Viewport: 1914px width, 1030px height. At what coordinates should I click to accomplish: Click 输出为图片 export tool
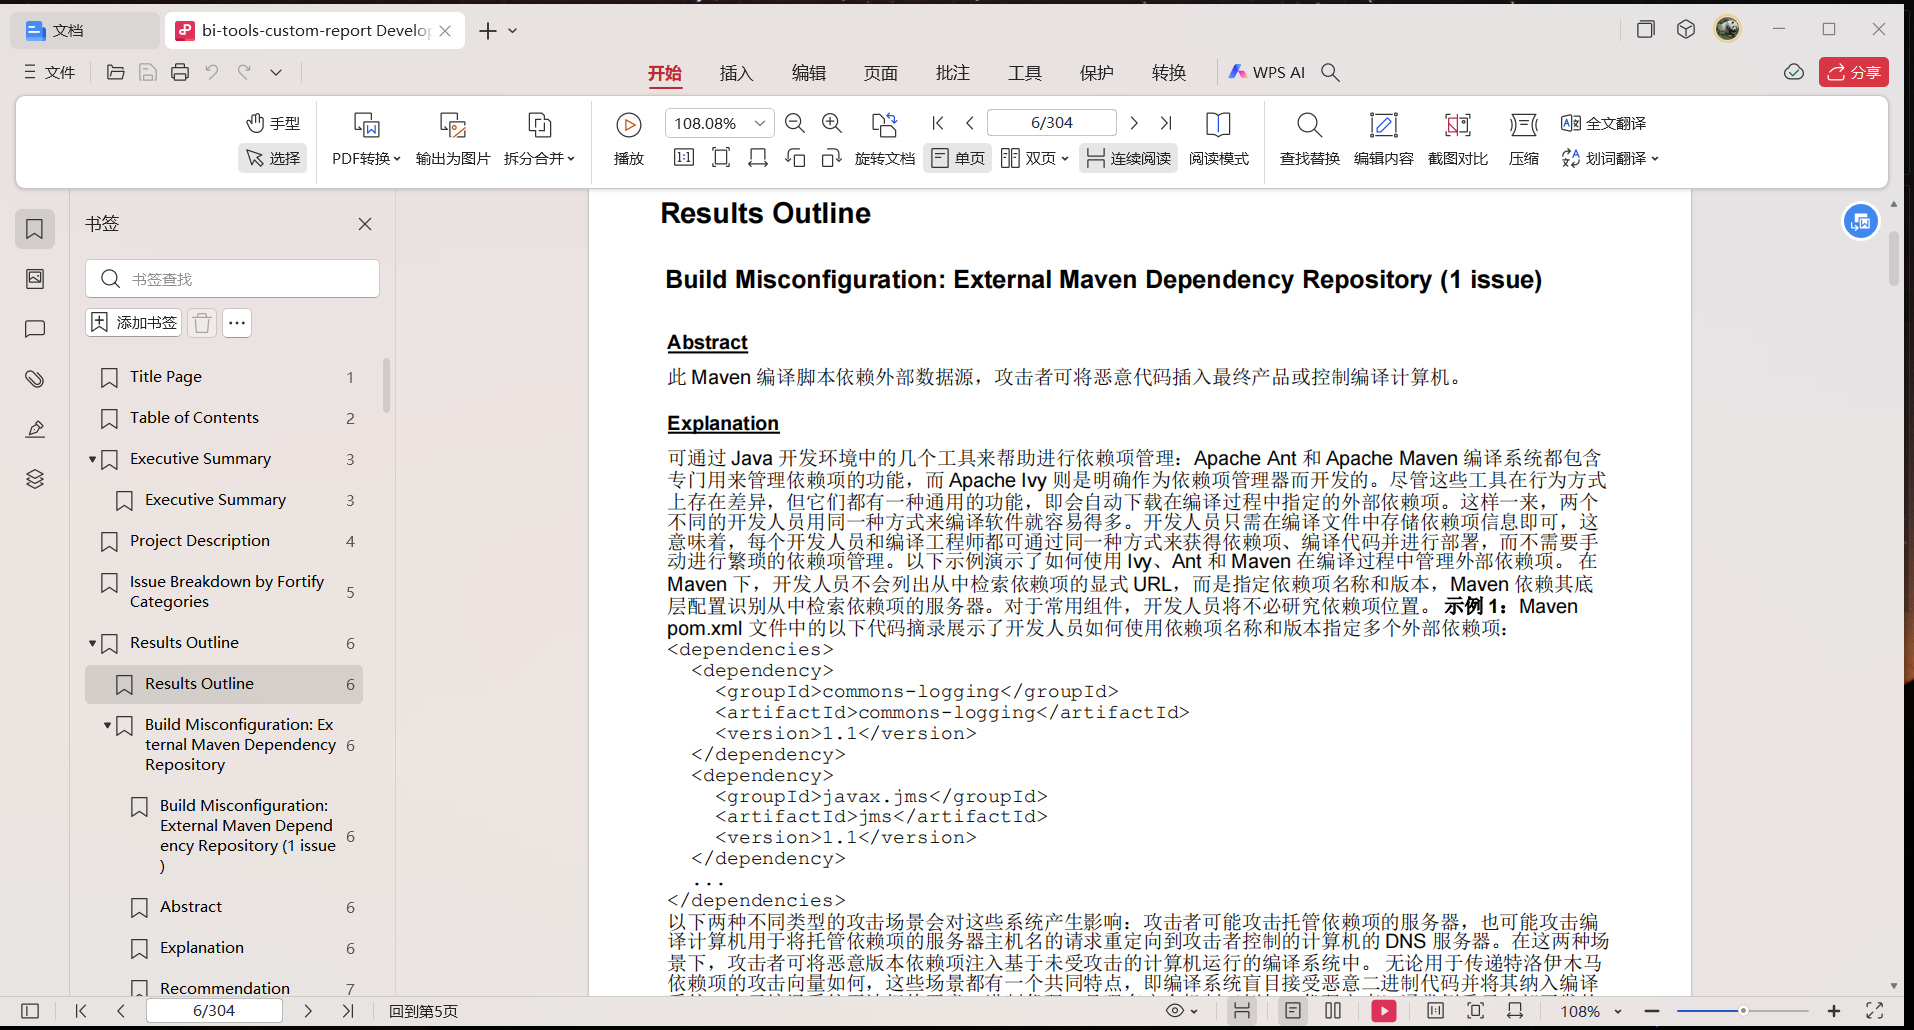[x=453, y=139]
